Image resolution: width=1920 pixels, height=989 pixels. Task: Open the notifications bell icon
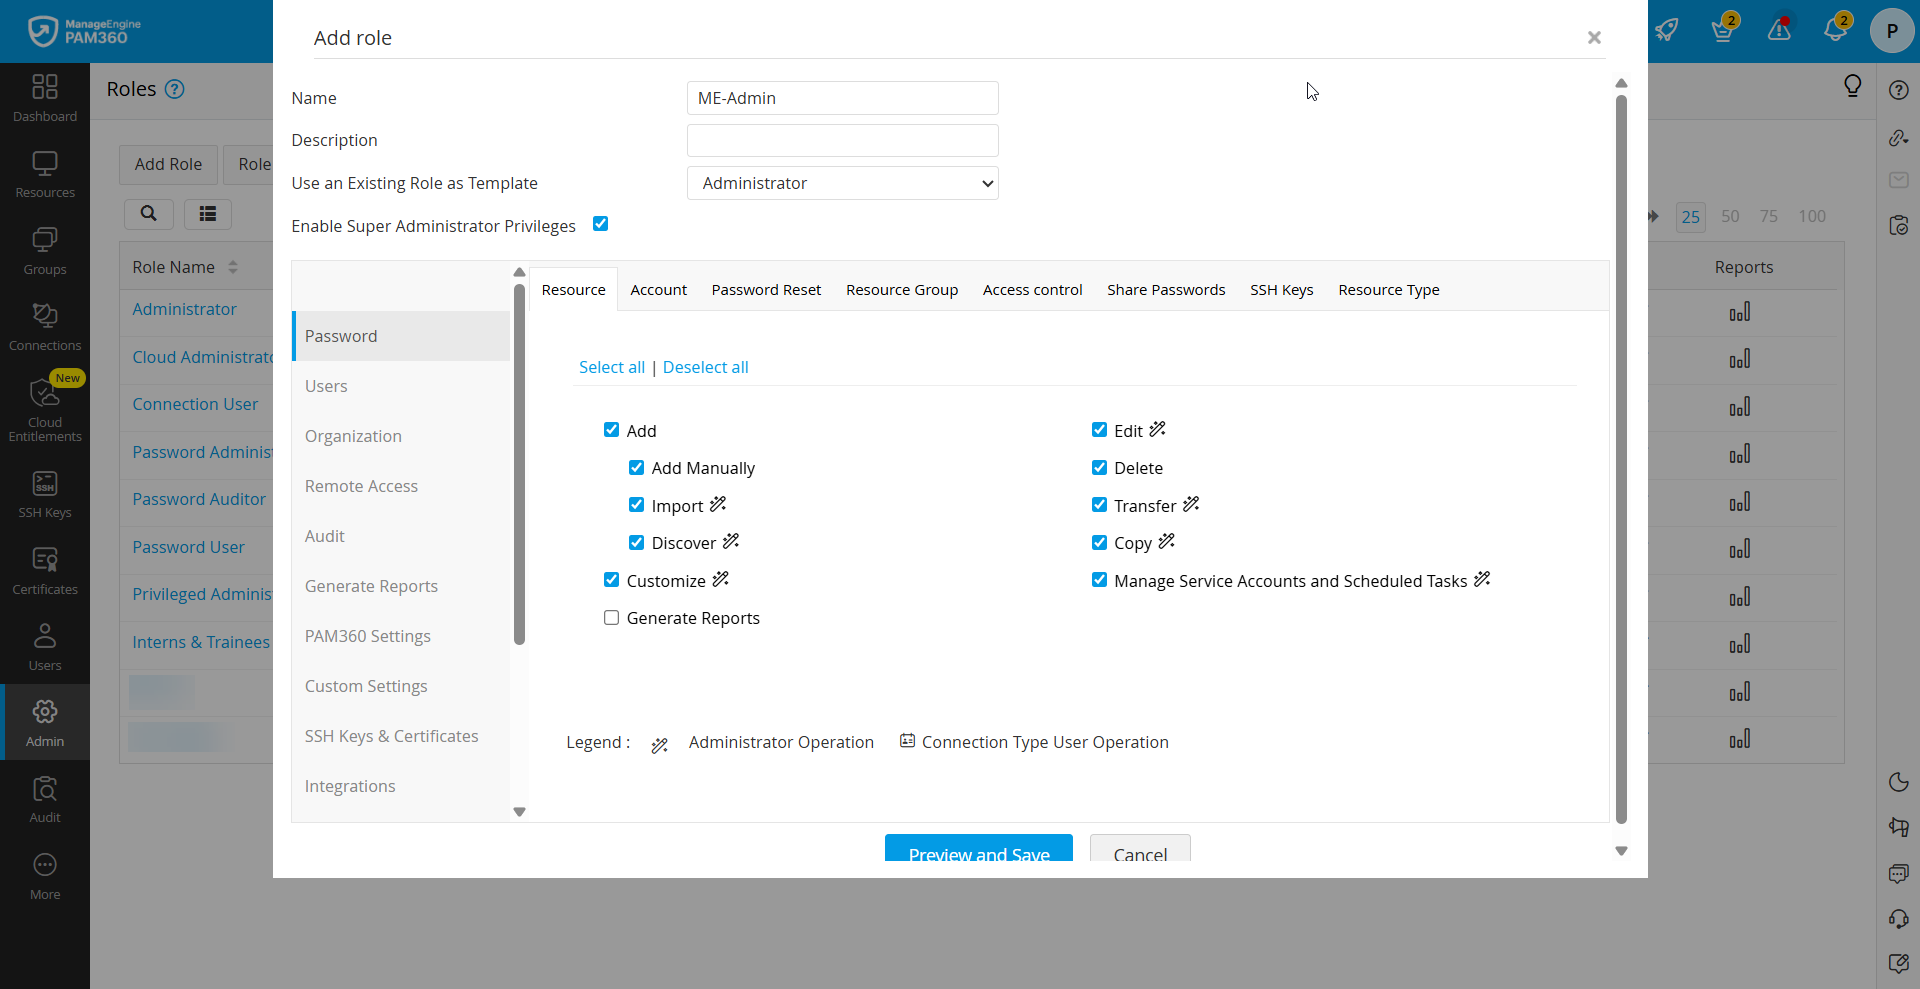[x=1835, y=29]
